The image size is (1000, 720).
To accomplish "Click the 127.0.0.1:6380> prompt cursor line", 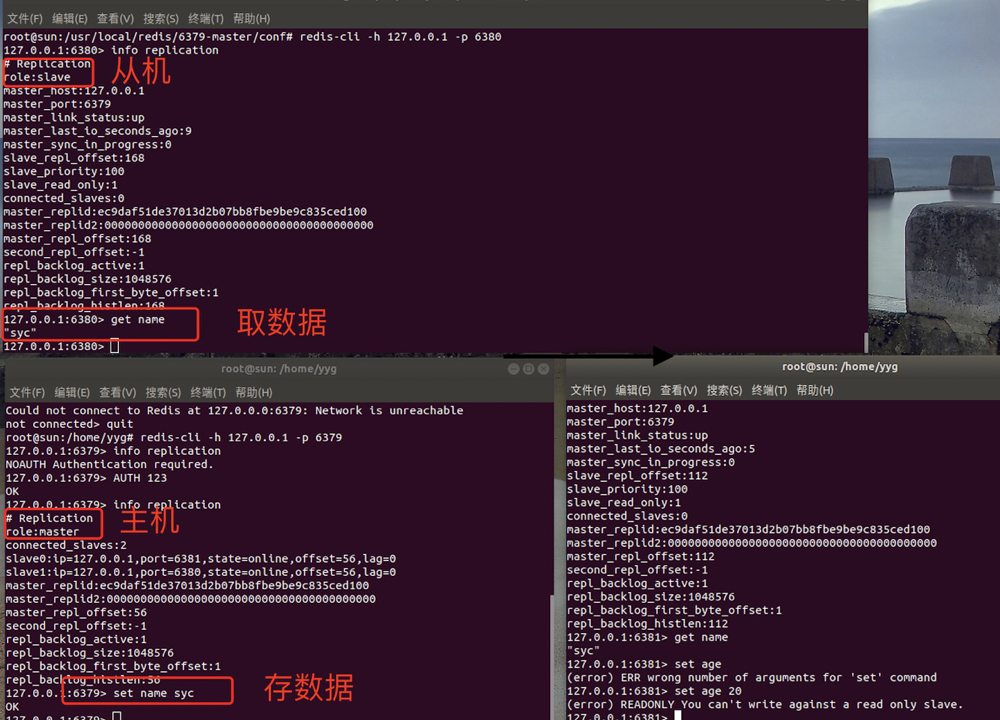I will click(x=61, y=346).
